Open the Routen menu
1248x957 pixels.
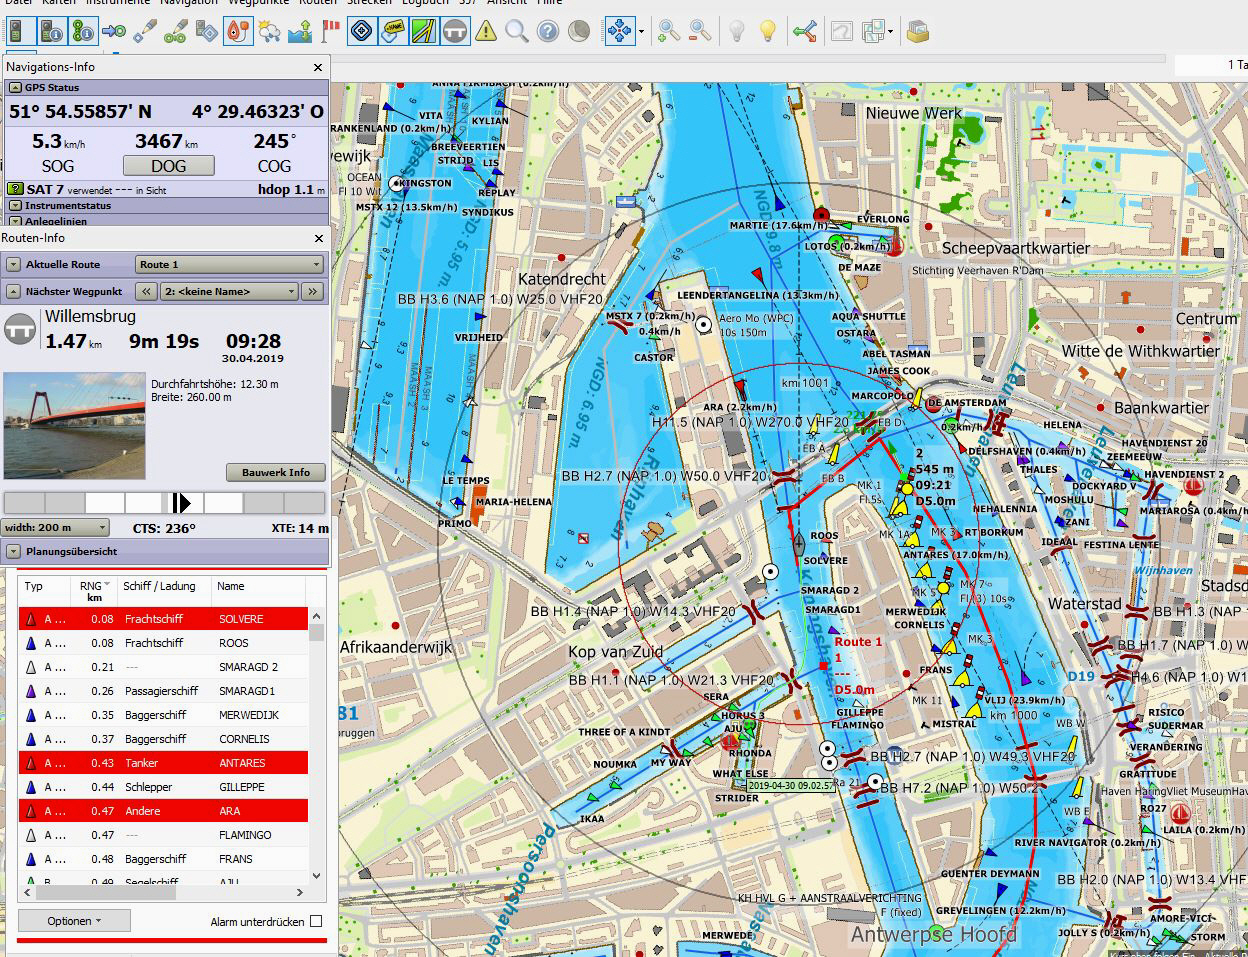(318, 3)
